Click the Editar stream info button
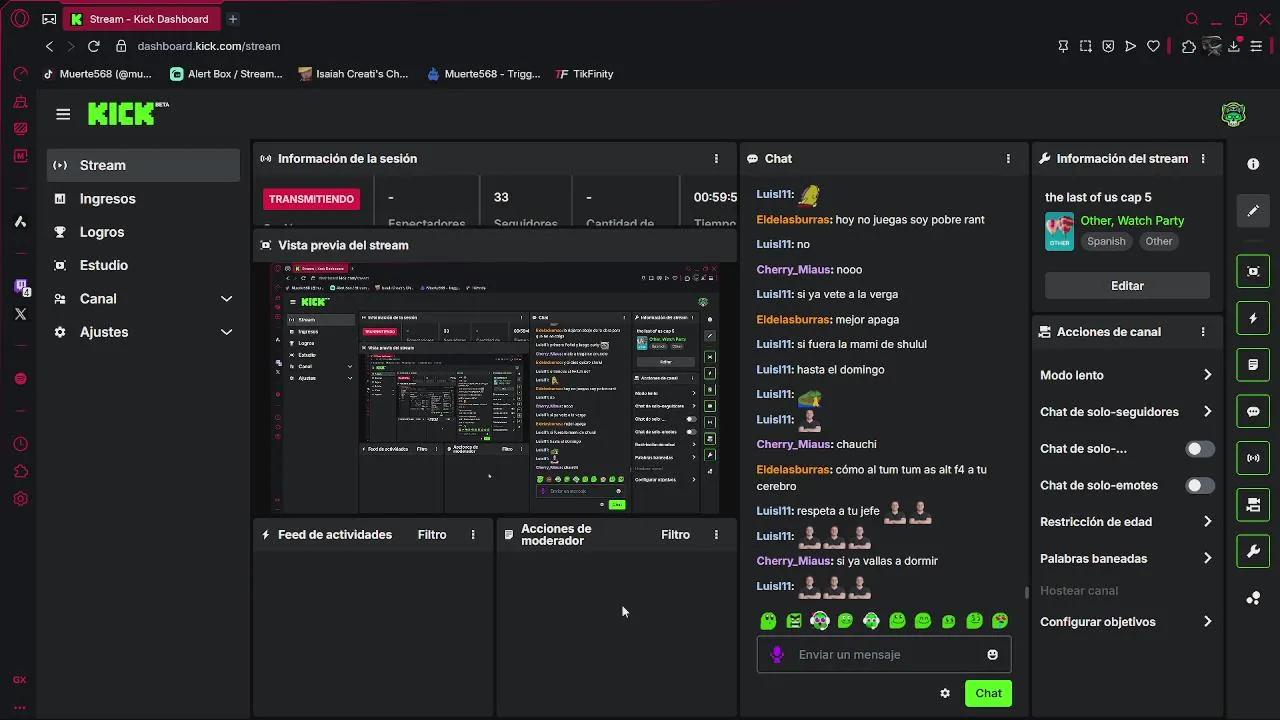The image size is (1280, 720). [x=1127, y=286]
